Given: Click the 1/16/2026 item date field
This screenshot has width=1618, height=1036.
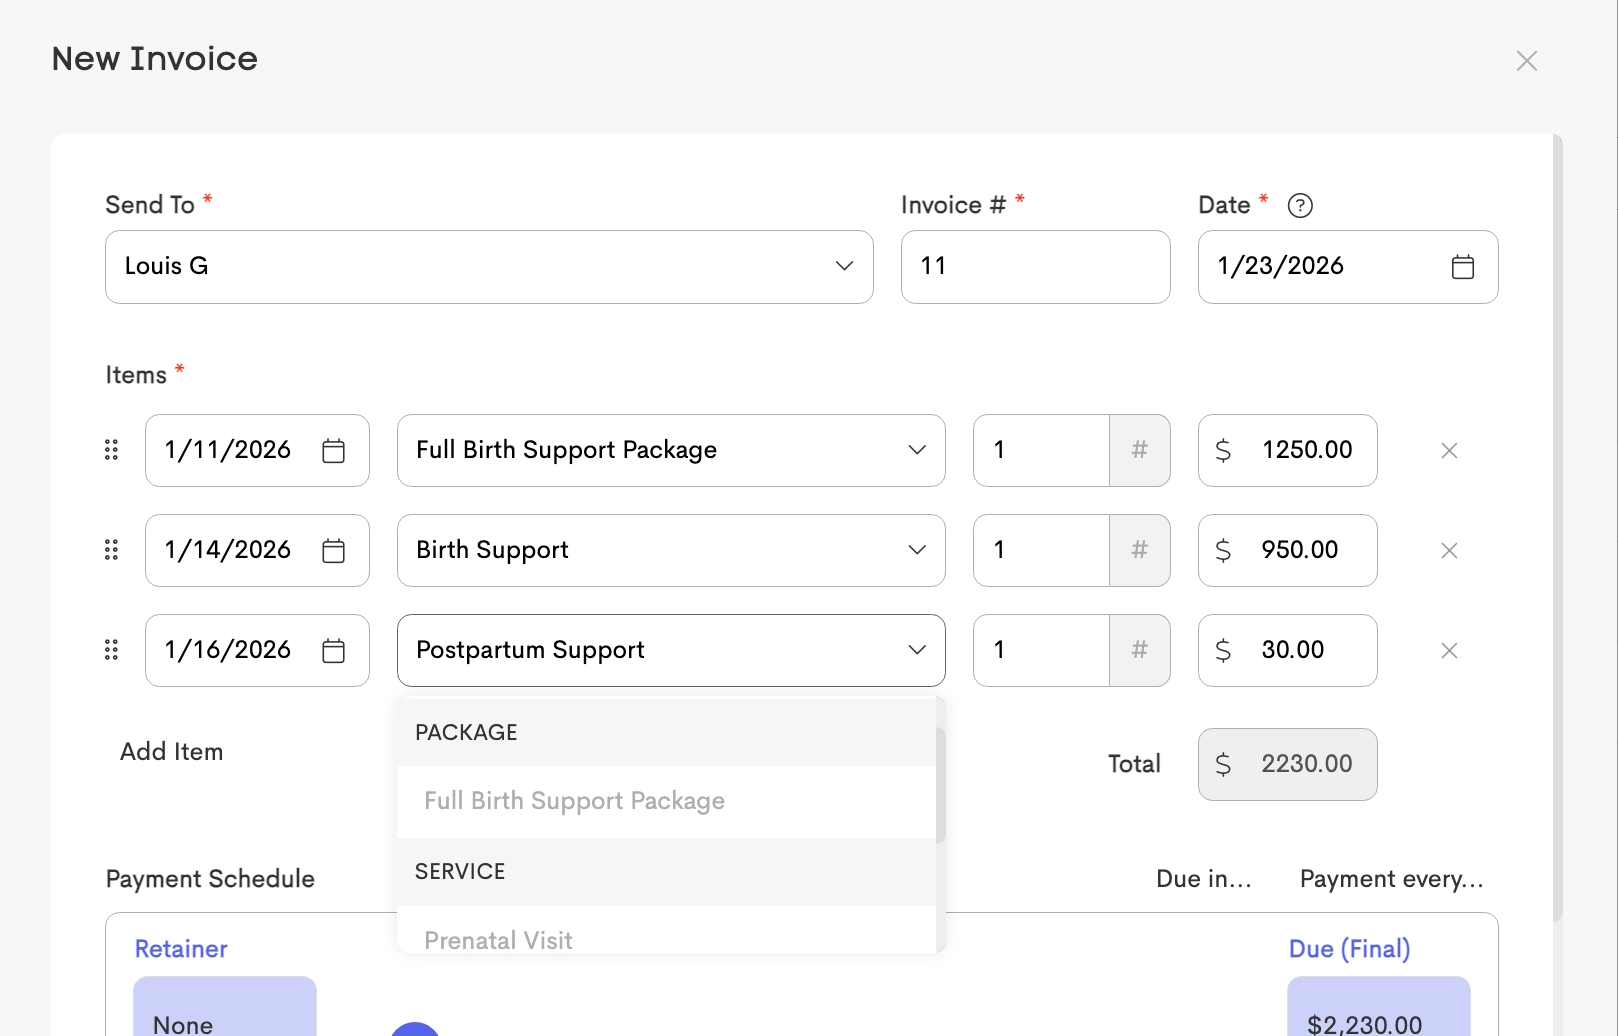Looking at the screenshot, I should pos(257,650).
